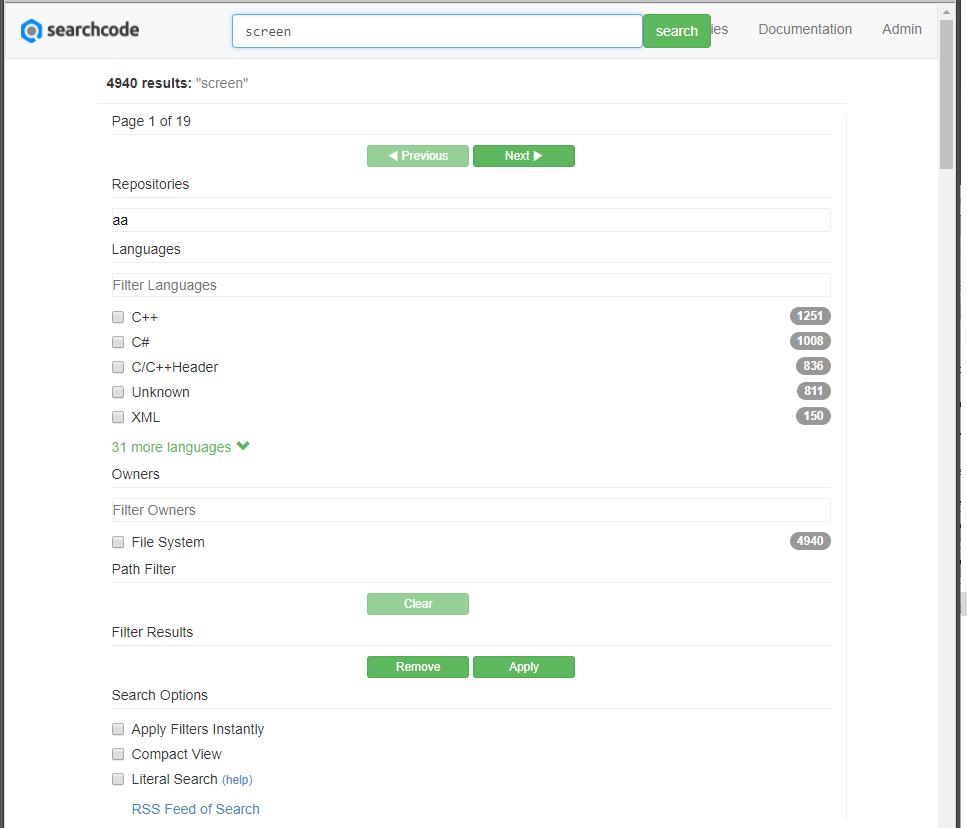Check the File System owner checkbox
967x828 pixels.
click(118, 542)
